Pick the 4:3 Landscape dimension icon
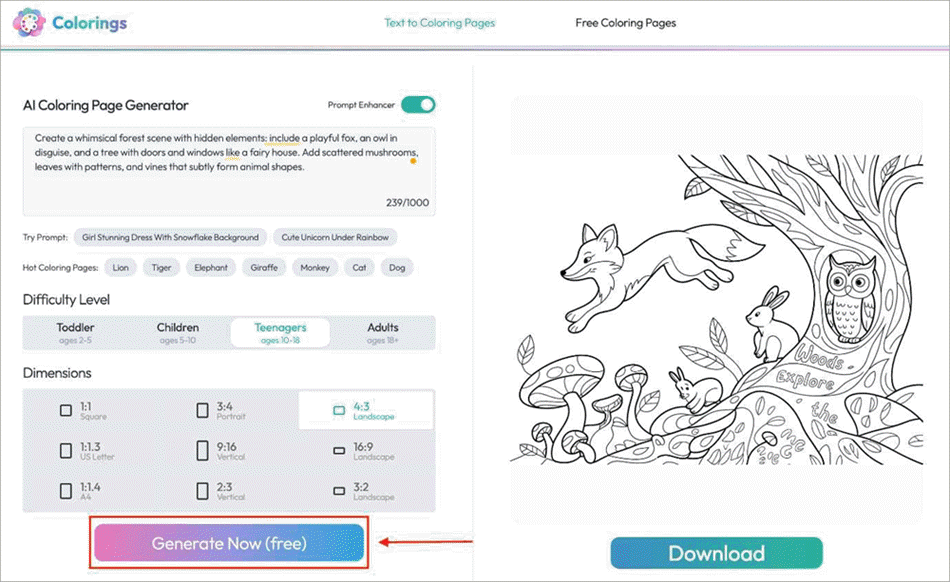The width and height of the screenshot is (950, 582). (x=338, y=410)
